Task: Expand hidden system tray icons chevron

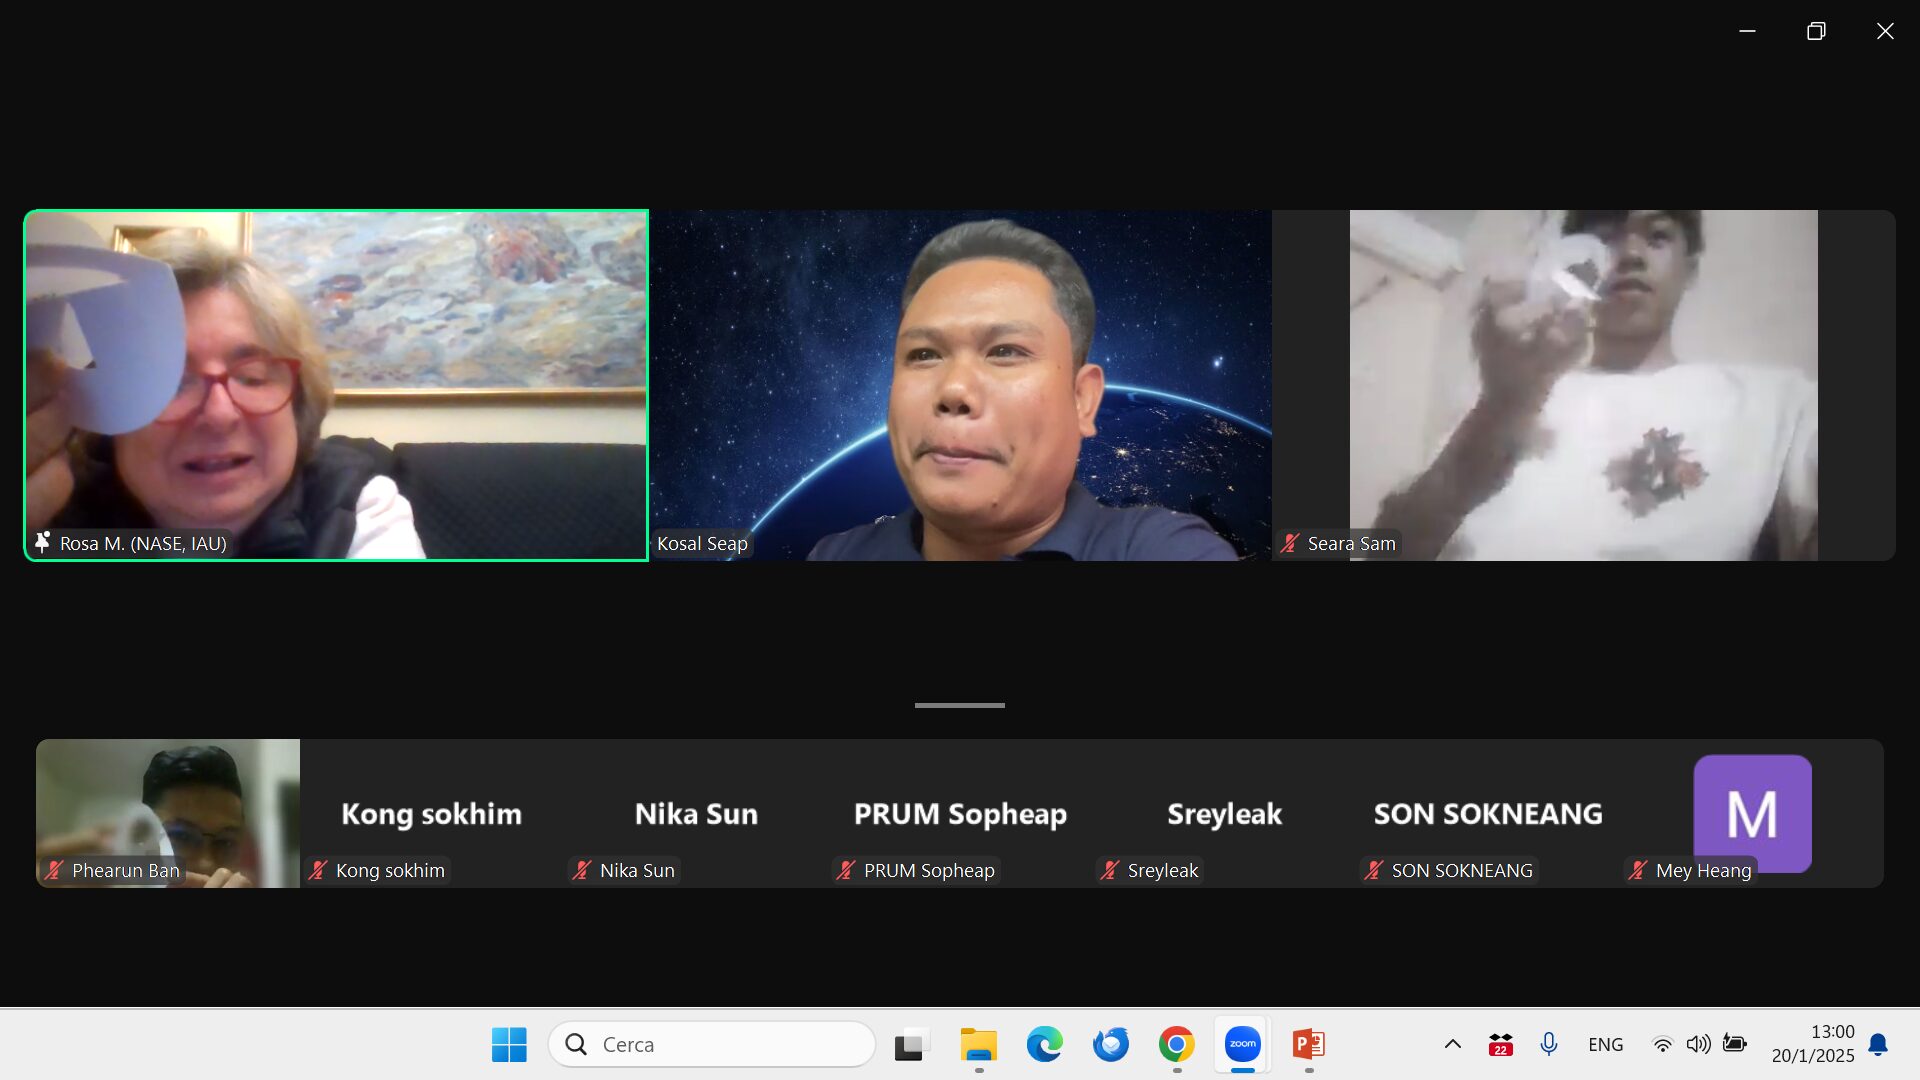Action: (1453, 1044)
